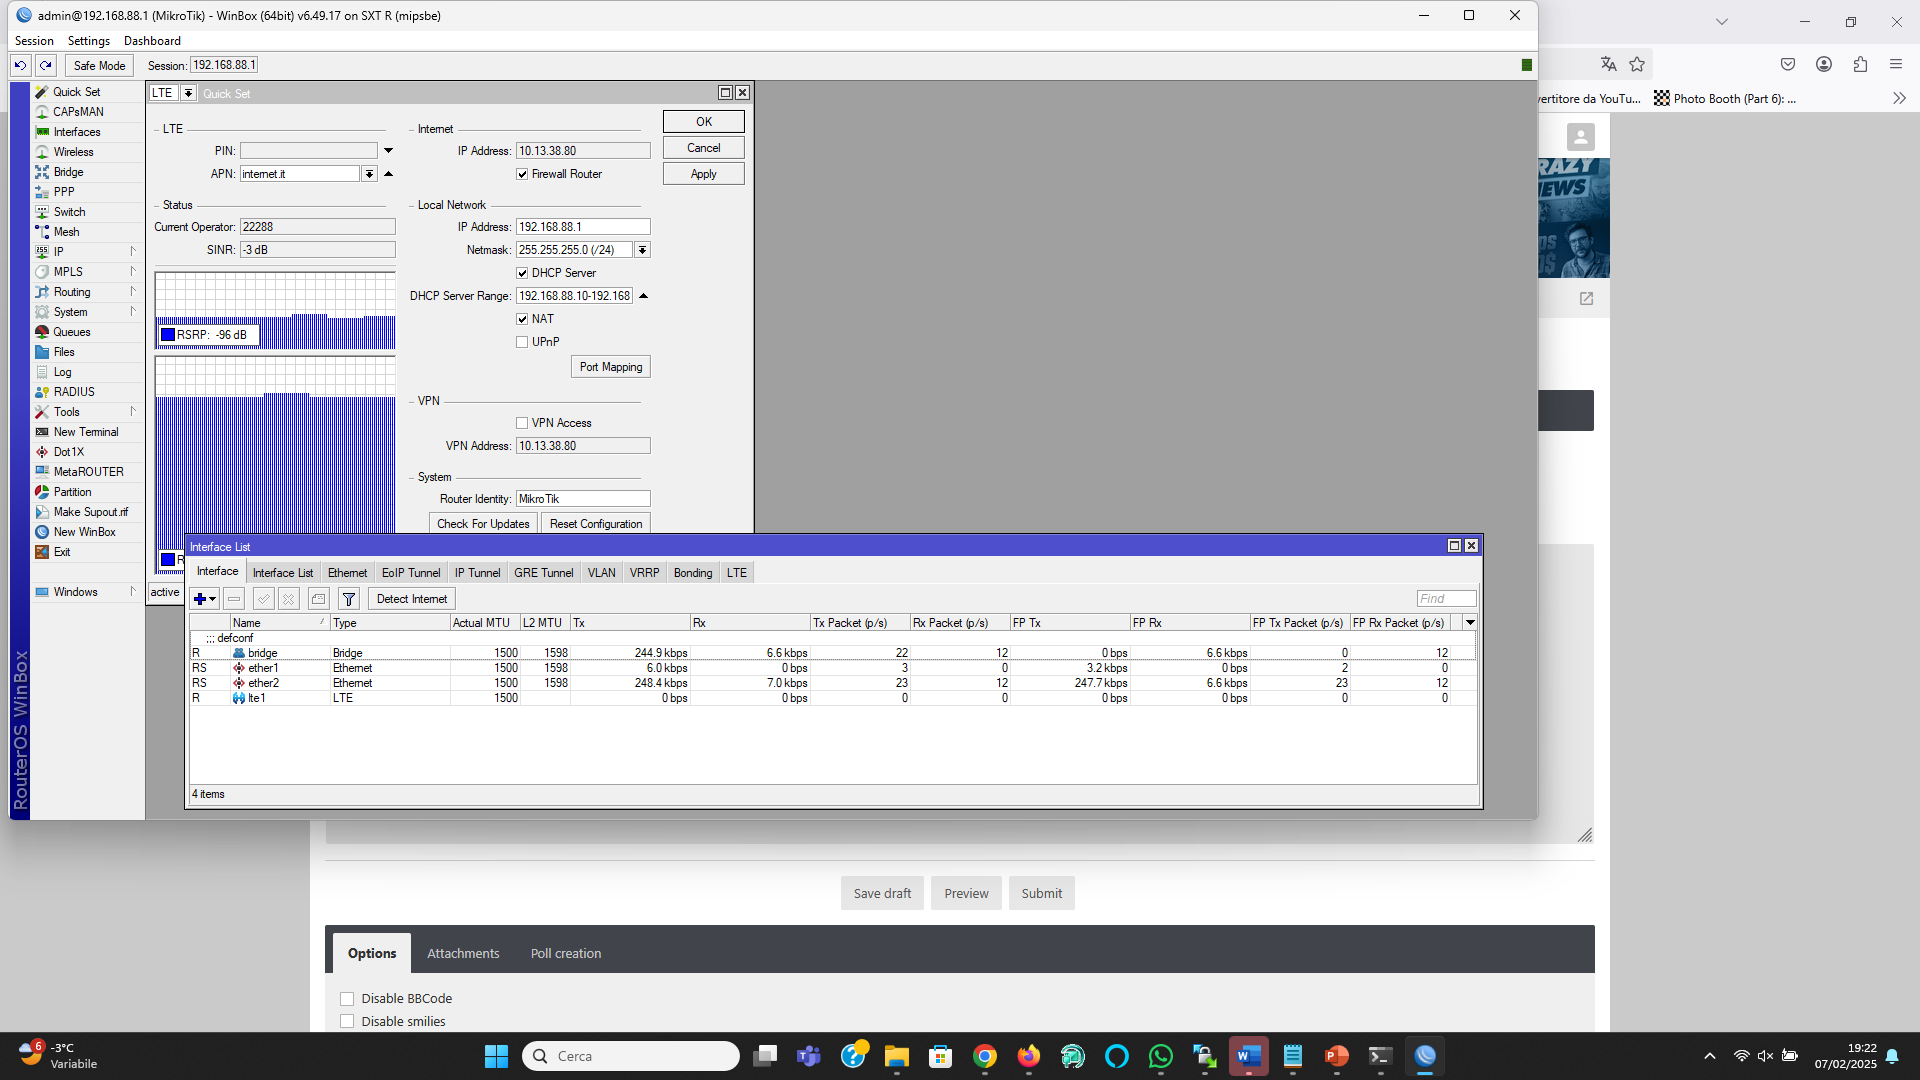Screen dimensions: 1920x1080
Task: Open PPP in the sidebar
Action: (64, 192)
